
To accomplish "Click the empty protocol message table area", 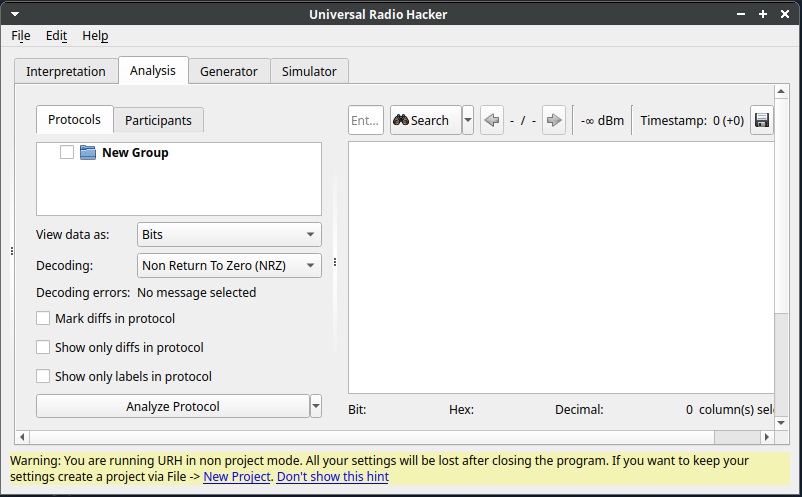I will click(561, 267).
